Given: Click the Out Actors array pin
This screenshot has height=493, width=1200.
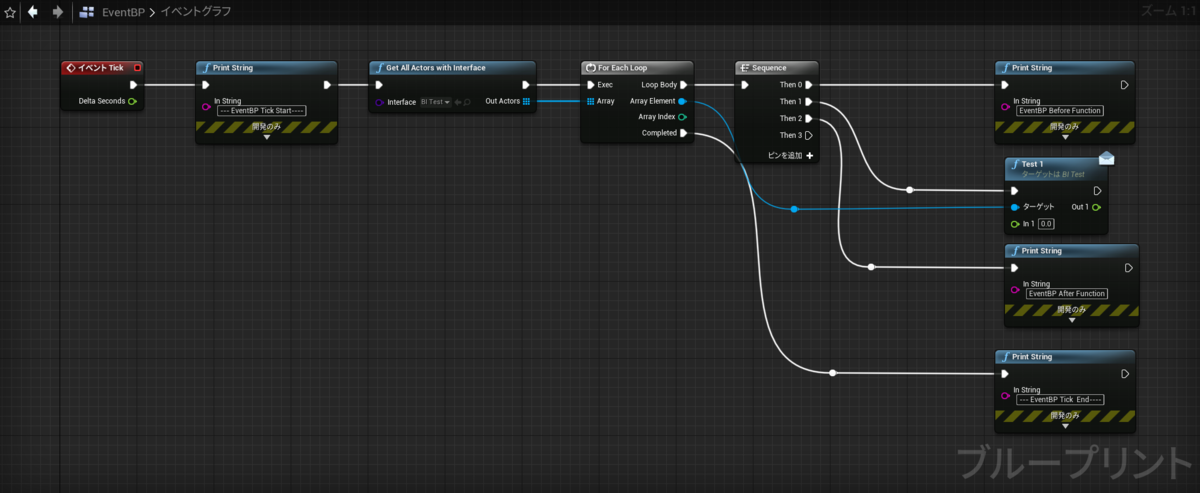Looking at the screenshot, I should tap(527, 101).
